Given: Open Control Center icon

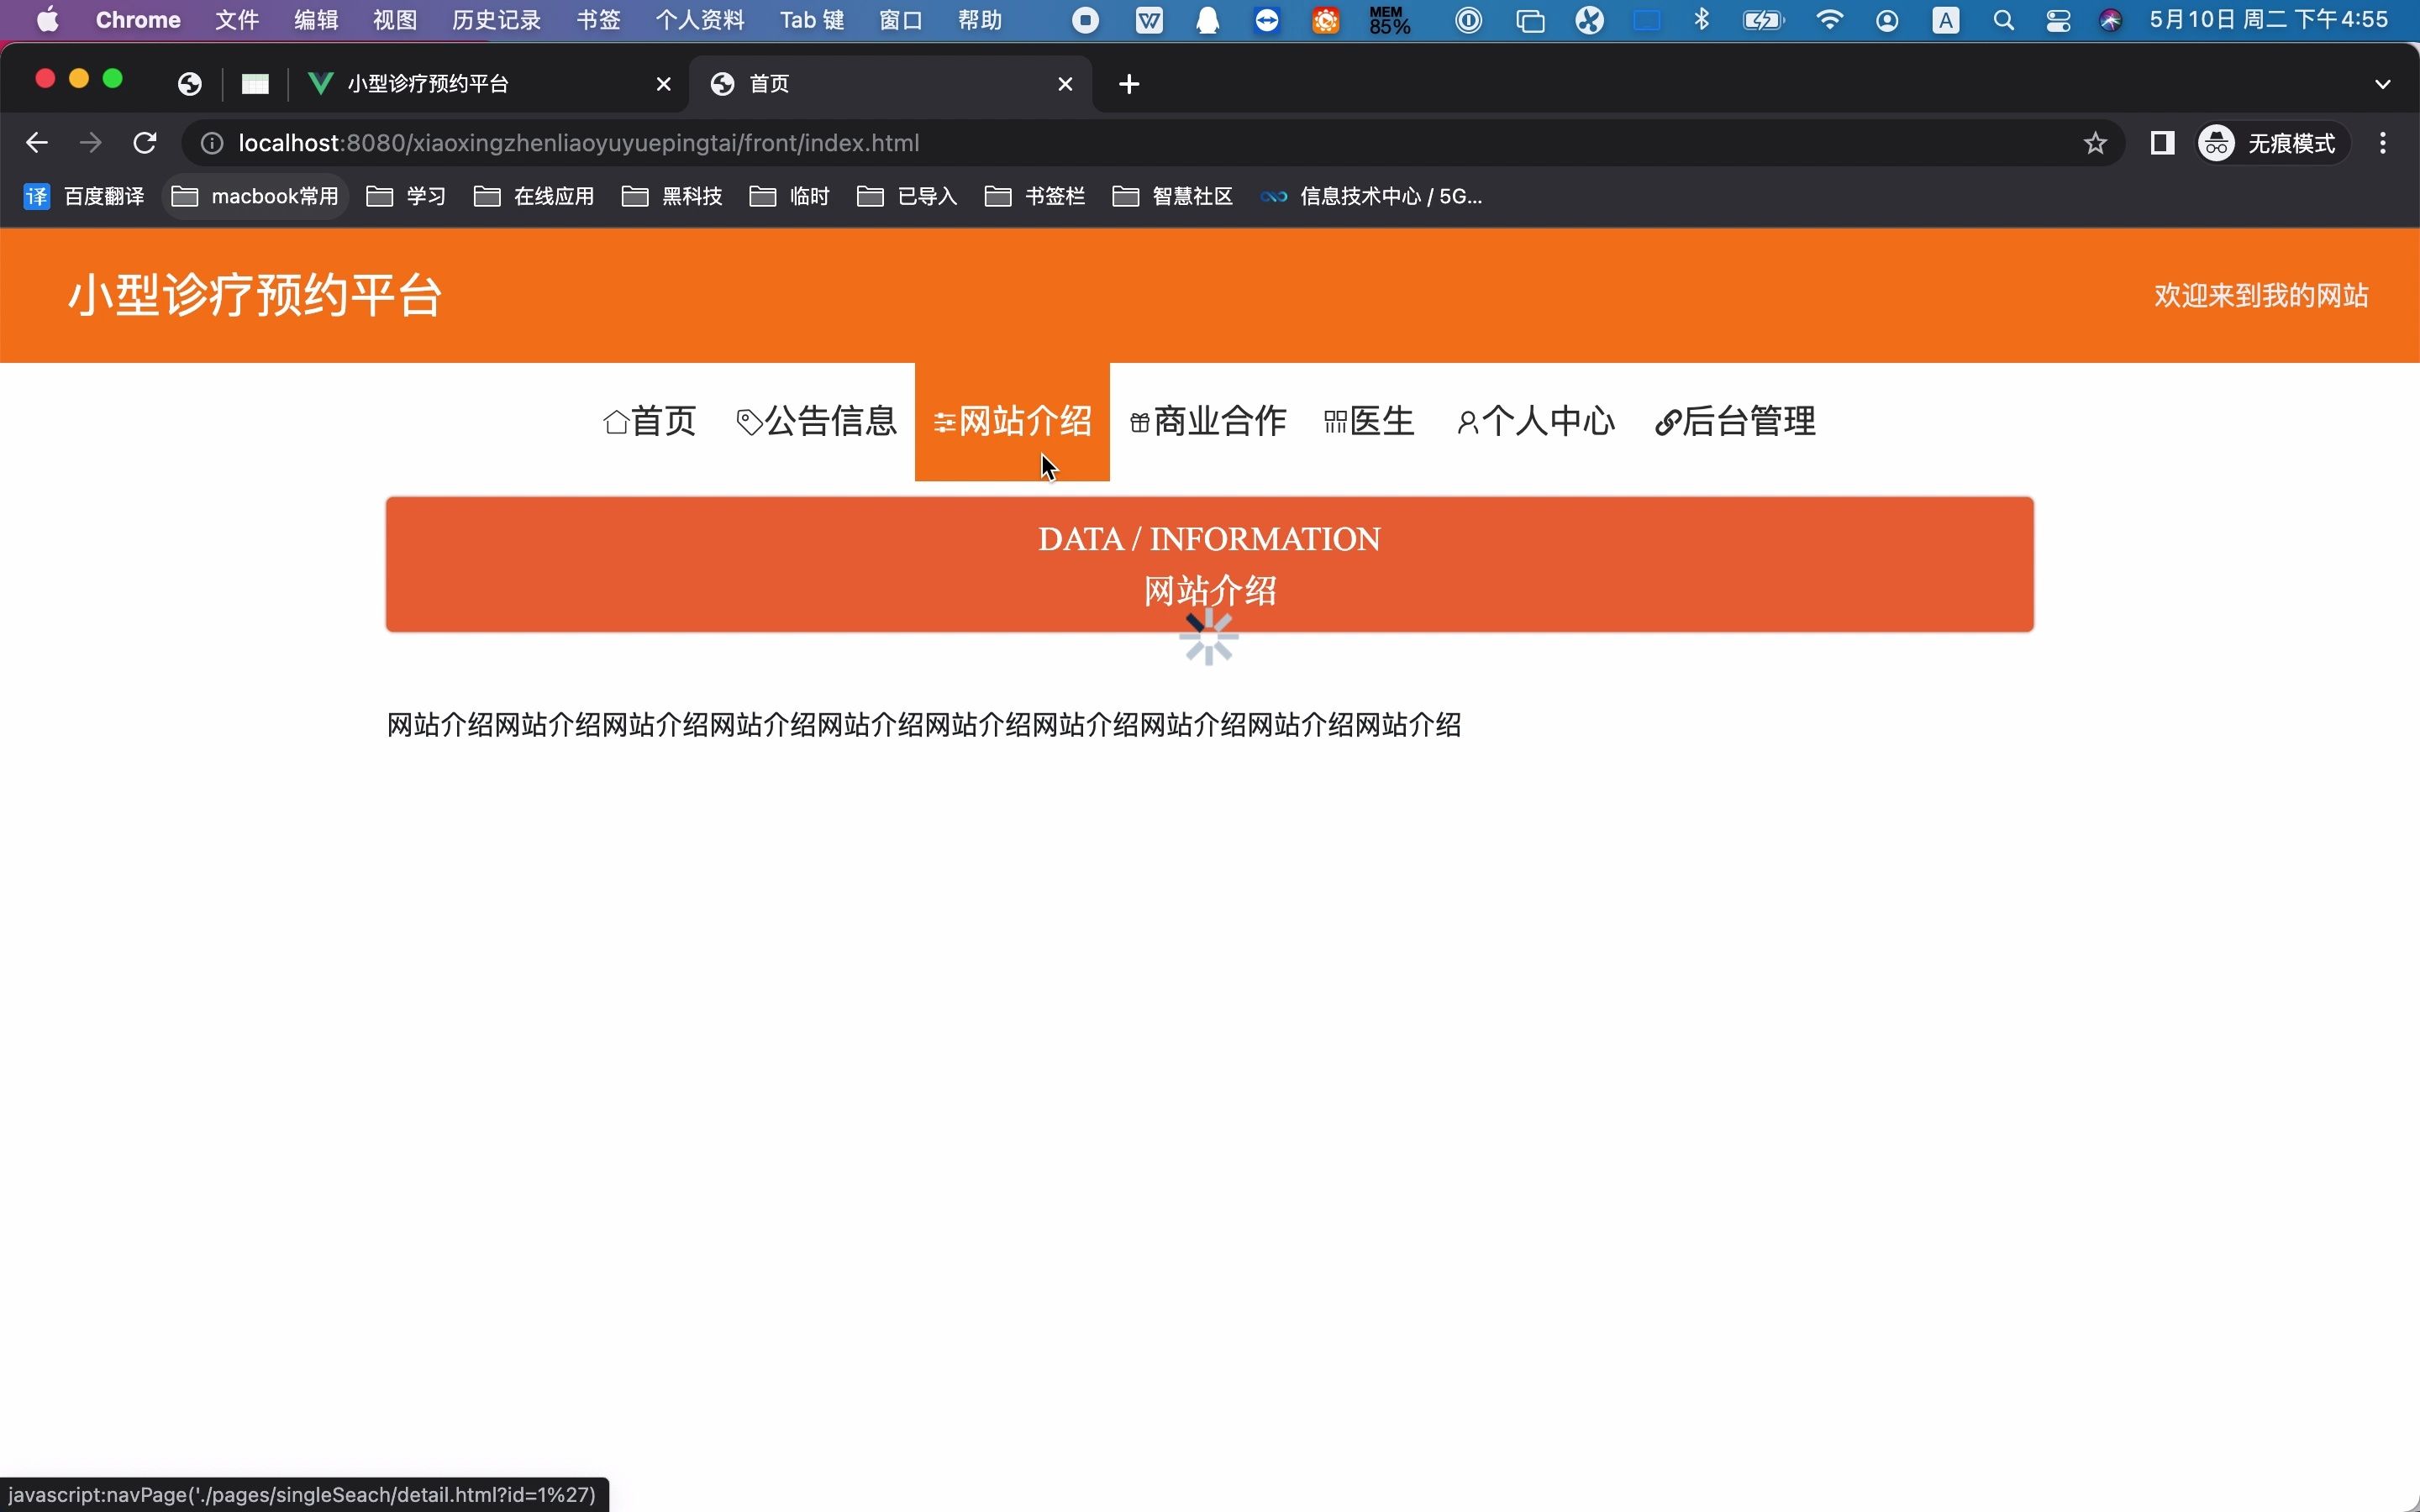Looking at the screenshot, I should coord(2058,20).
